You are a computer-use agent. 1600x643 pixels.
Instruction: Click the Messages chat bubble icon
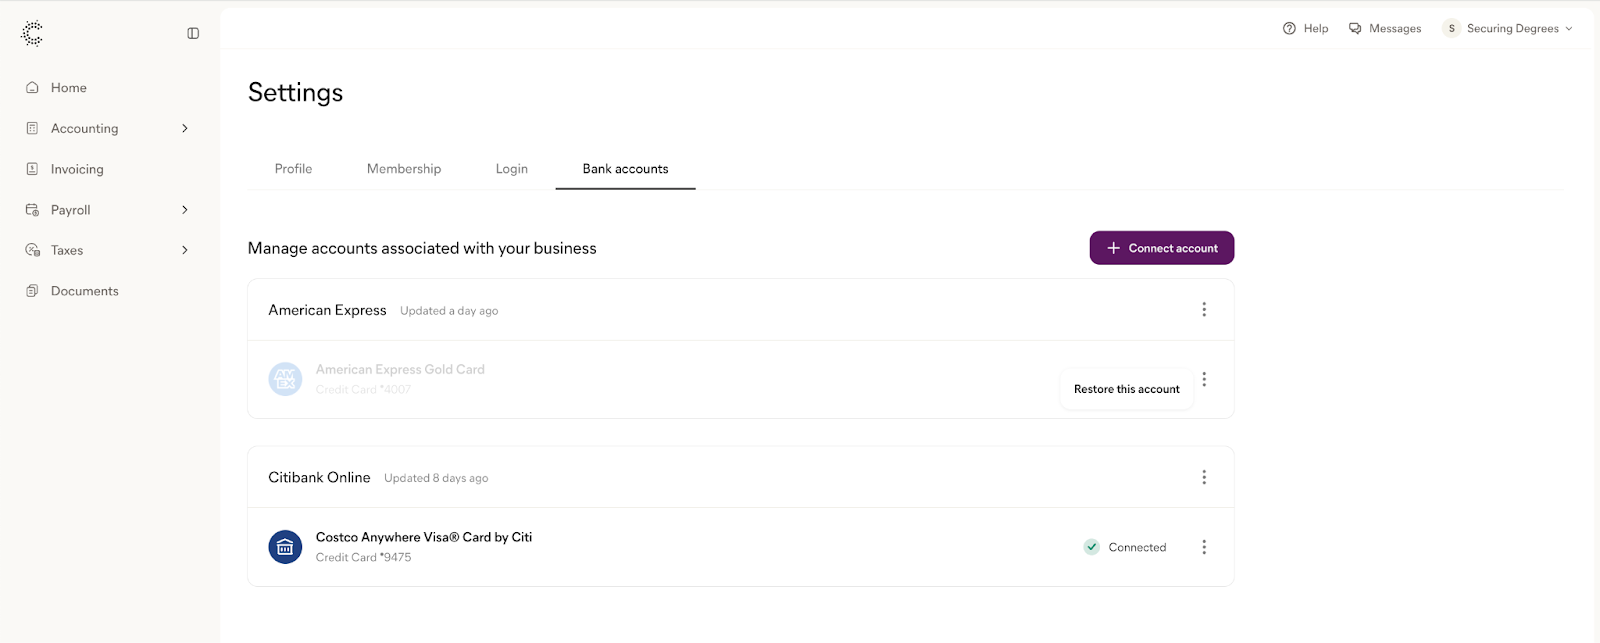pos(1355,28)
